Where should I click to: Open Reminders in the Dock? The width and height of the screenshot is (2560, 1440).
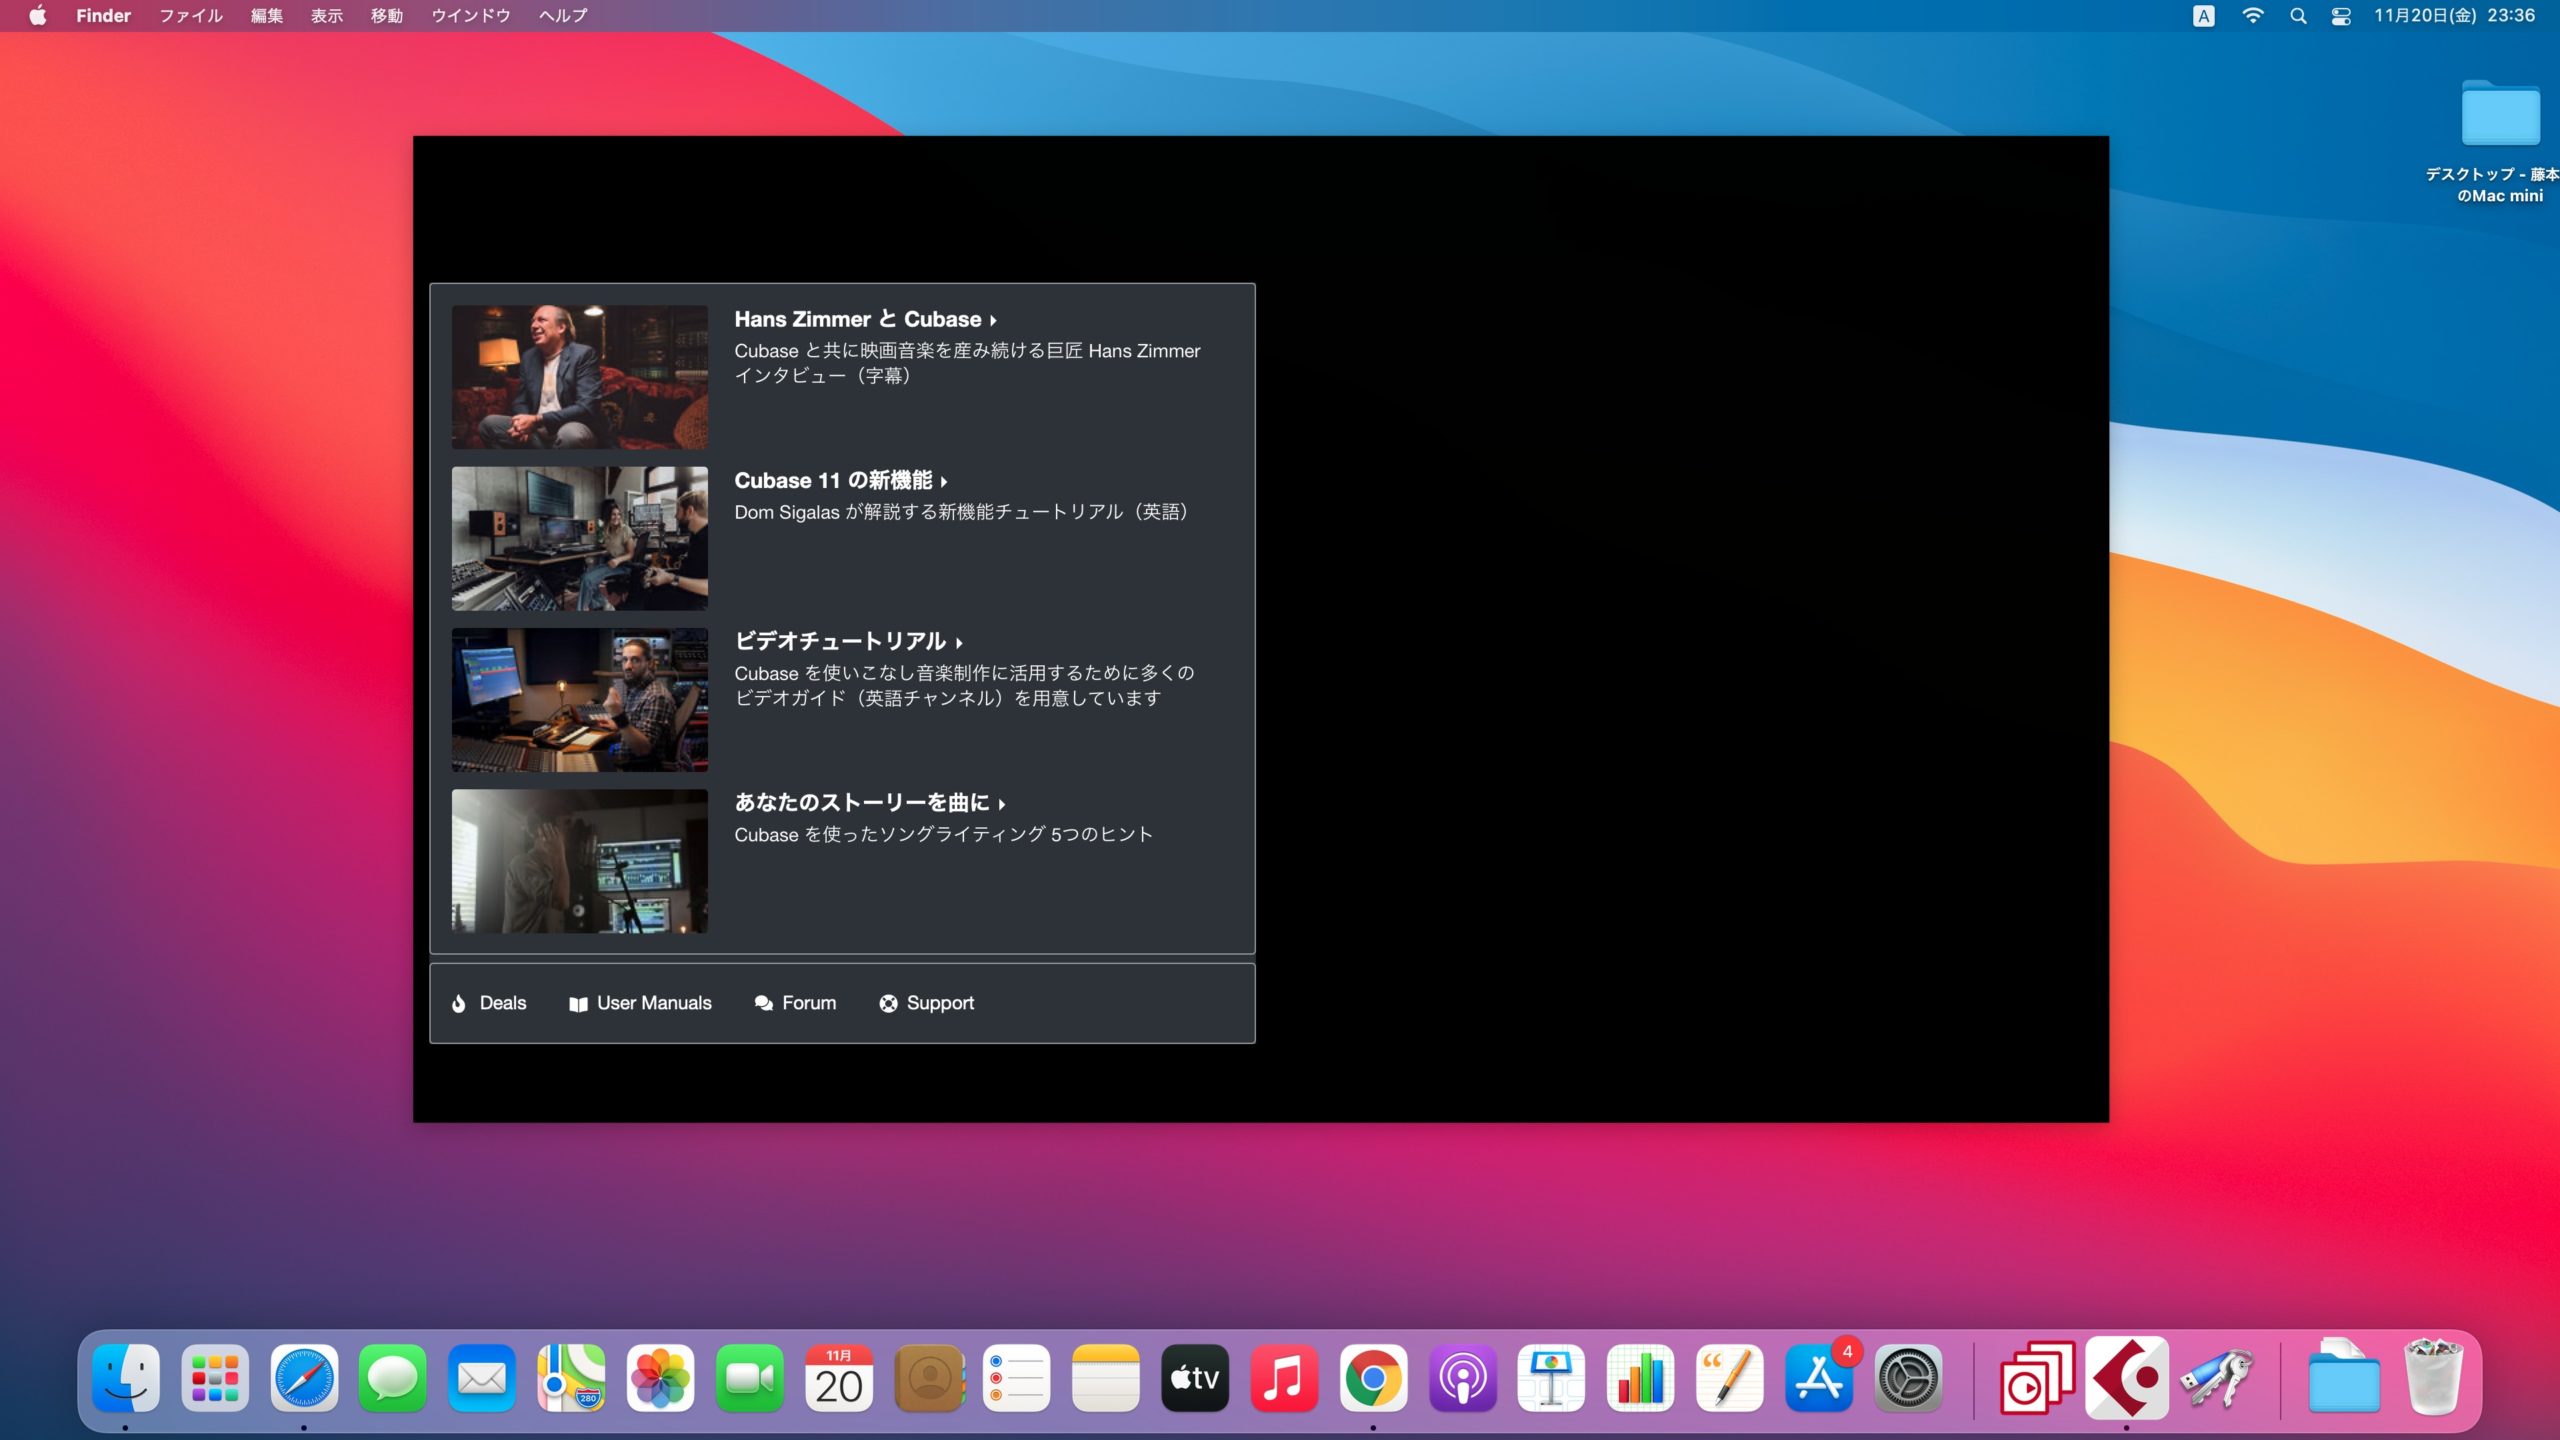click(1017, 1378)
